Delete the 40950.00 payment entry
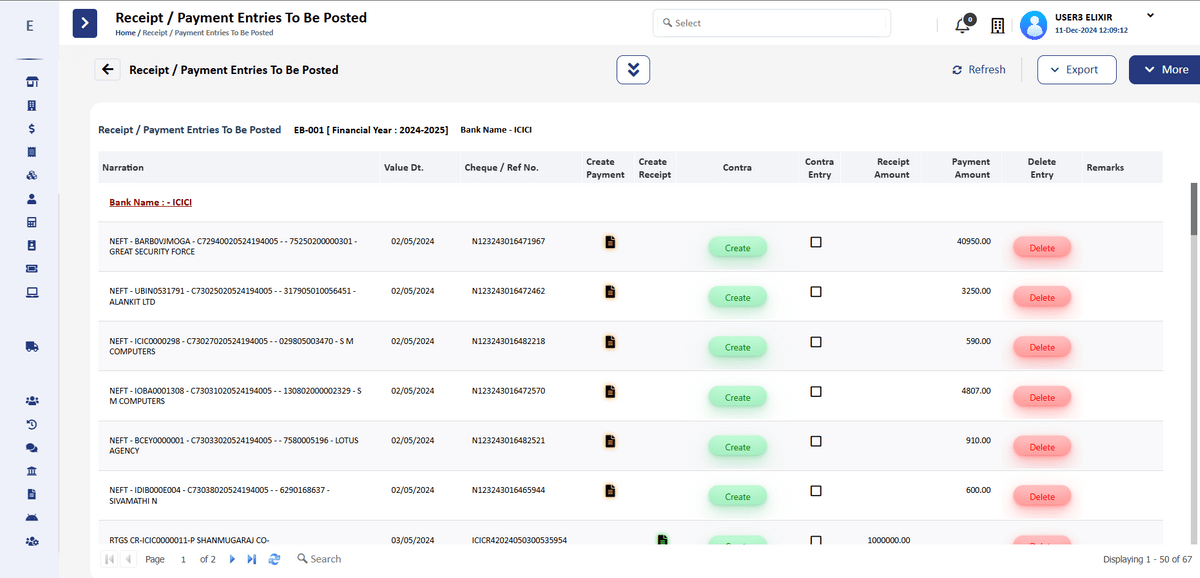 1042,248
